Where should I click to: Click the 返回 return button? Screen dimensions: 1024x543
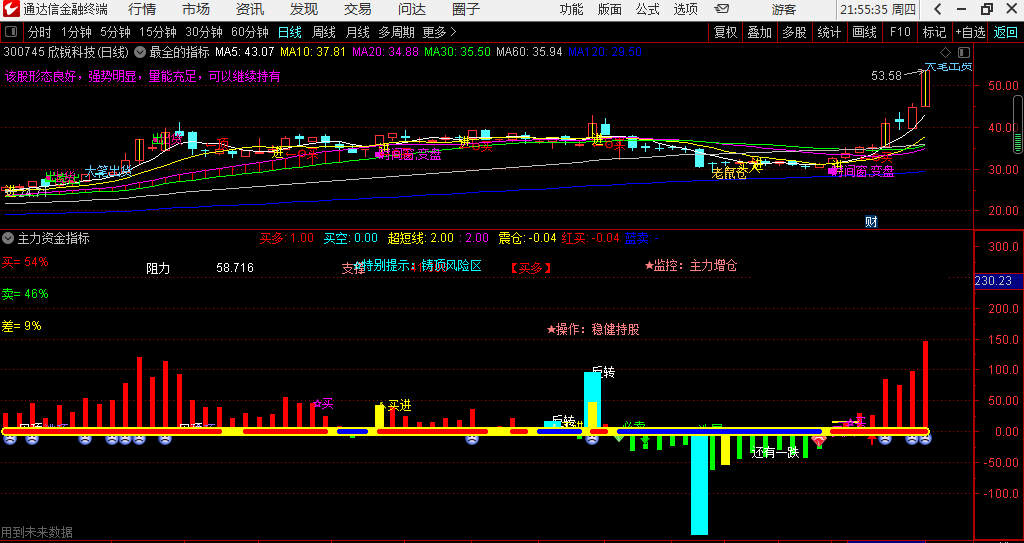pos(1006,32)
